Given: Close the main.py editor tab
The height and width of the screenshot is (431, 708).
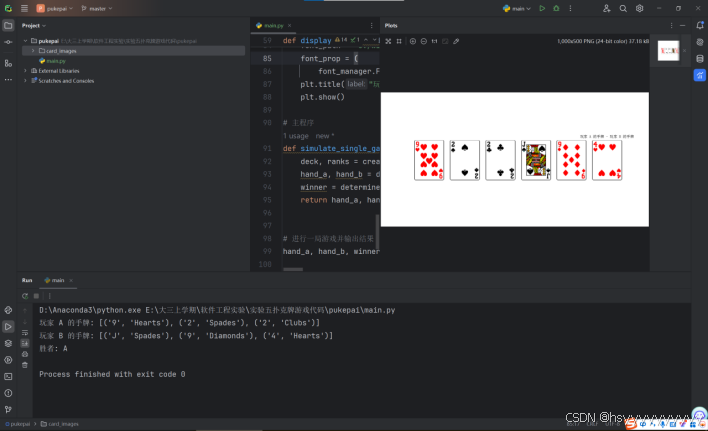Looking at the screenshot, I should click(x=289, y=26).
